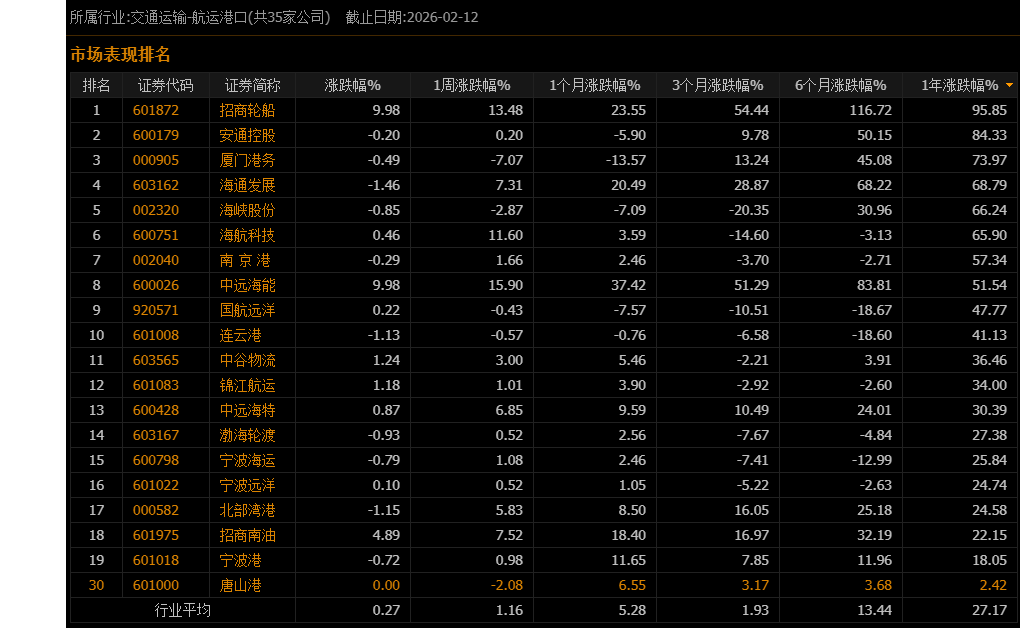Screen dimensions: 1020x628
Task: Open stock 海通发展
Action: [247, 185]
